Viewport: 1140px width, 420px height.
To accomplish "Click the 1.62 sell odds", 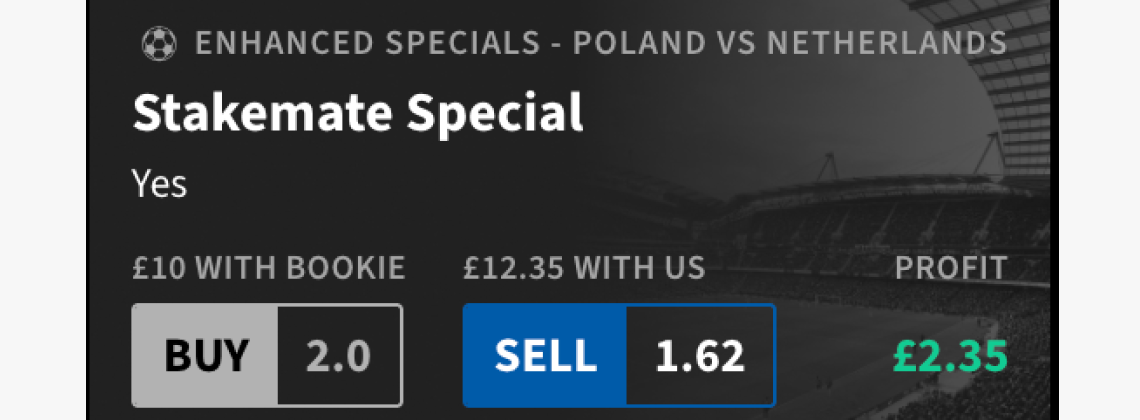I will pos(699,356).
